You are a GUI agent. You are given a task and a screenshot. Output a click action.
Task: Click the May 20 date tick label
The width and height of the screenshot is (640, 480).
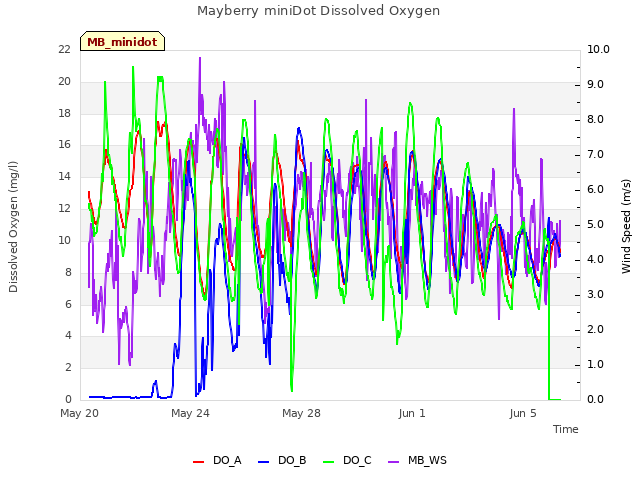point(79,413)
